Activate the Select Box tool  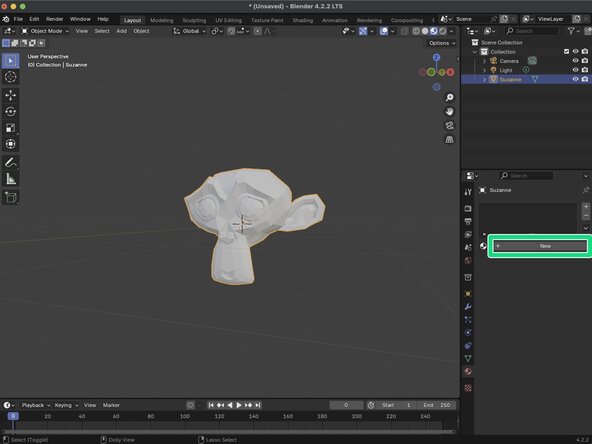click(11, 61)
